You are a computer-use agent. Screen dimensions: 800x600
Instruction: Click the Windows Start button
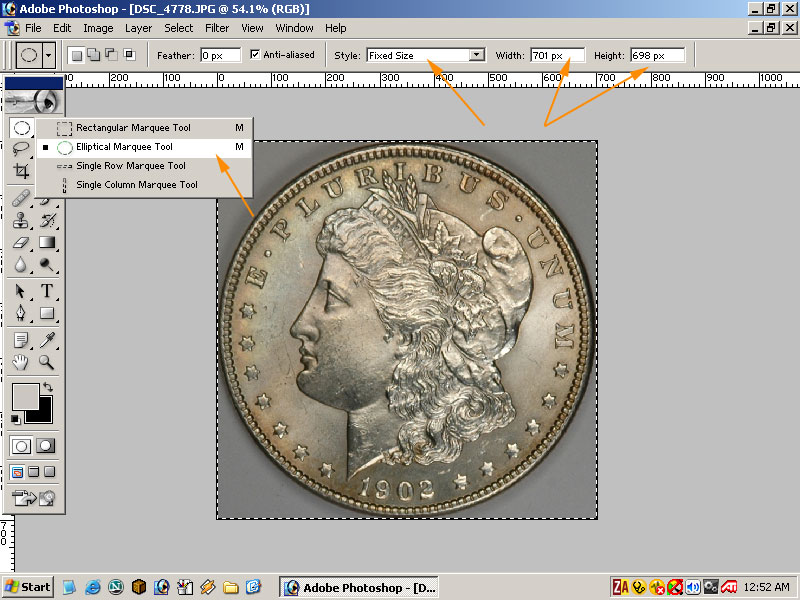tap(28, 587)
